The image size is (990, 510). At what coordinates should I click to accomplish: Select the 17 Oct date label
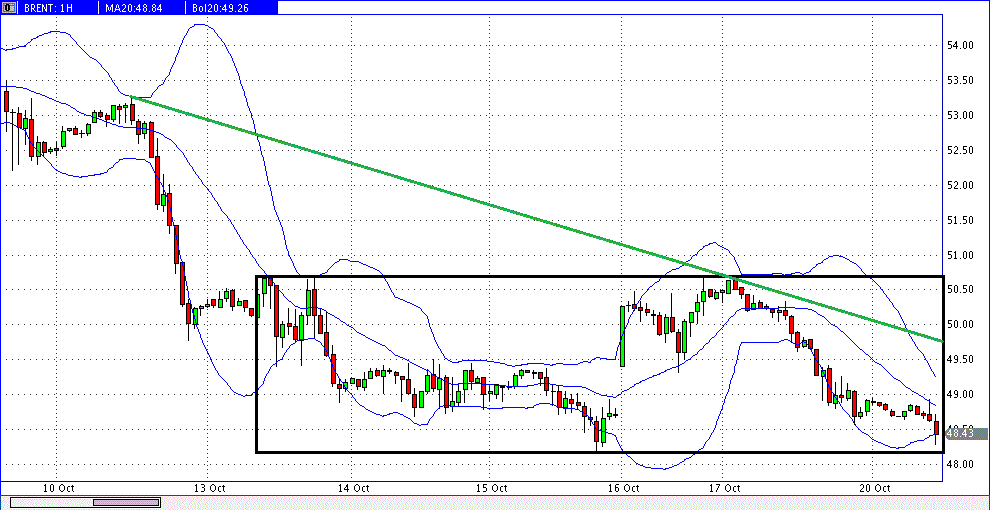pos(724,488)
